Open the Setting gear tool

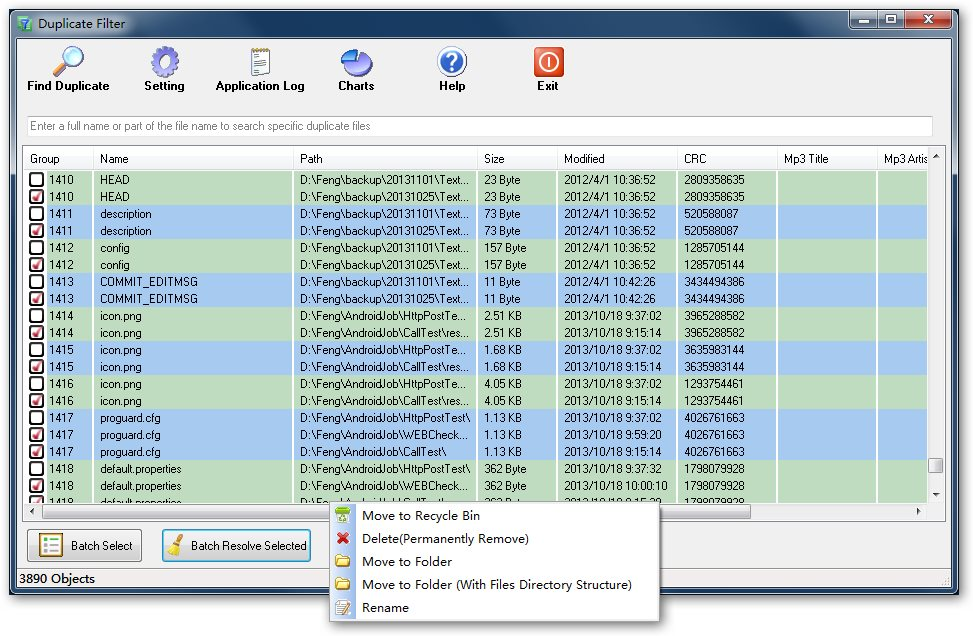tap(164, 69)
